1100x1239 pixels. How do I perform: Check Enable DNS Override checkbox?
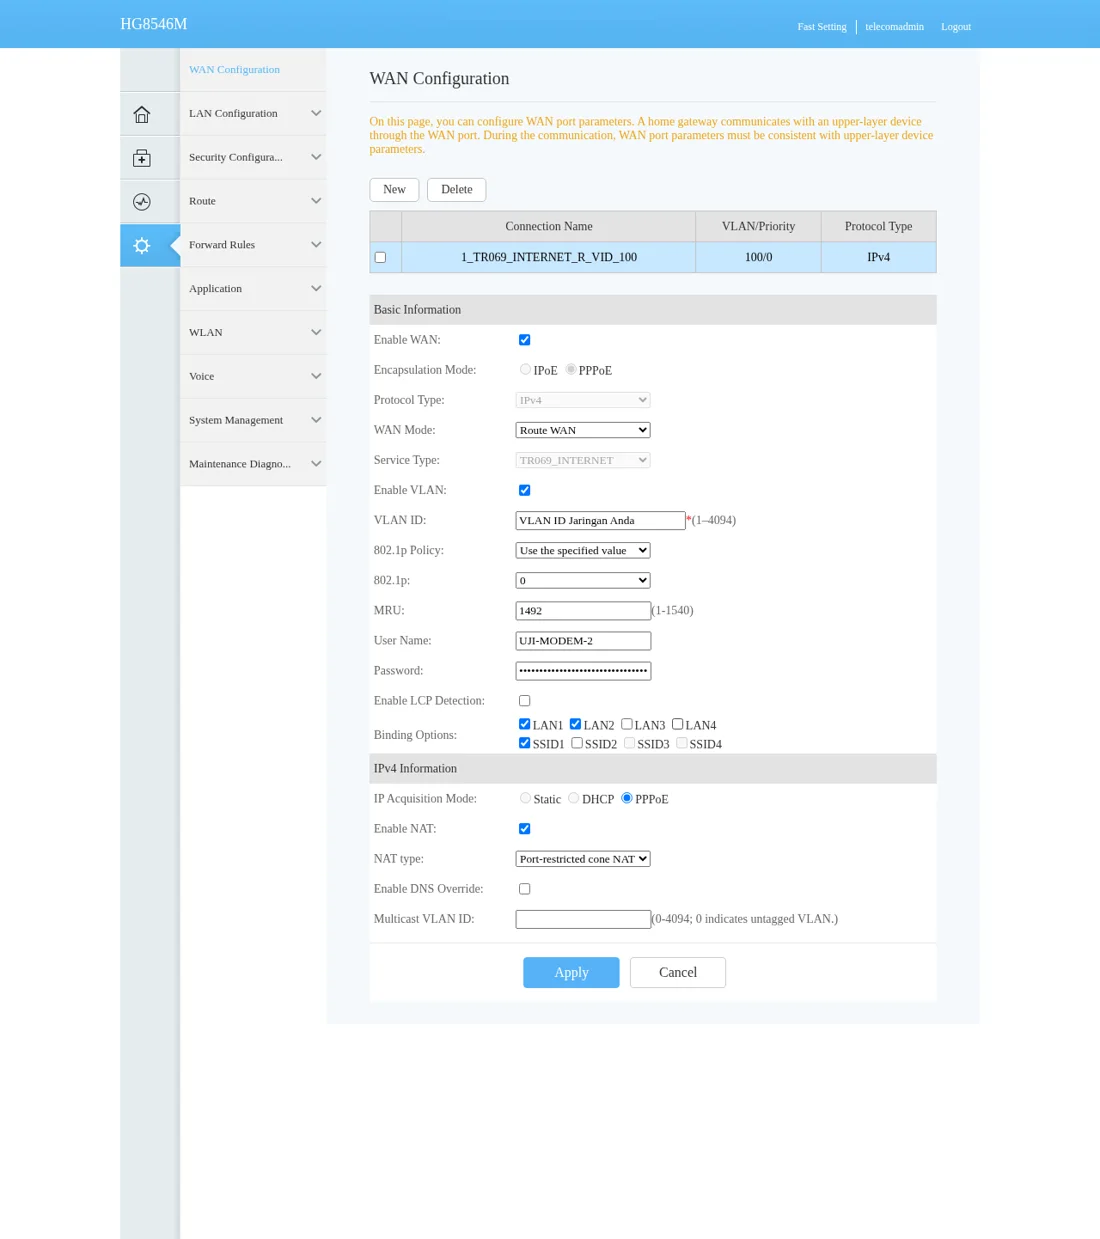click(x=524, y=889)
